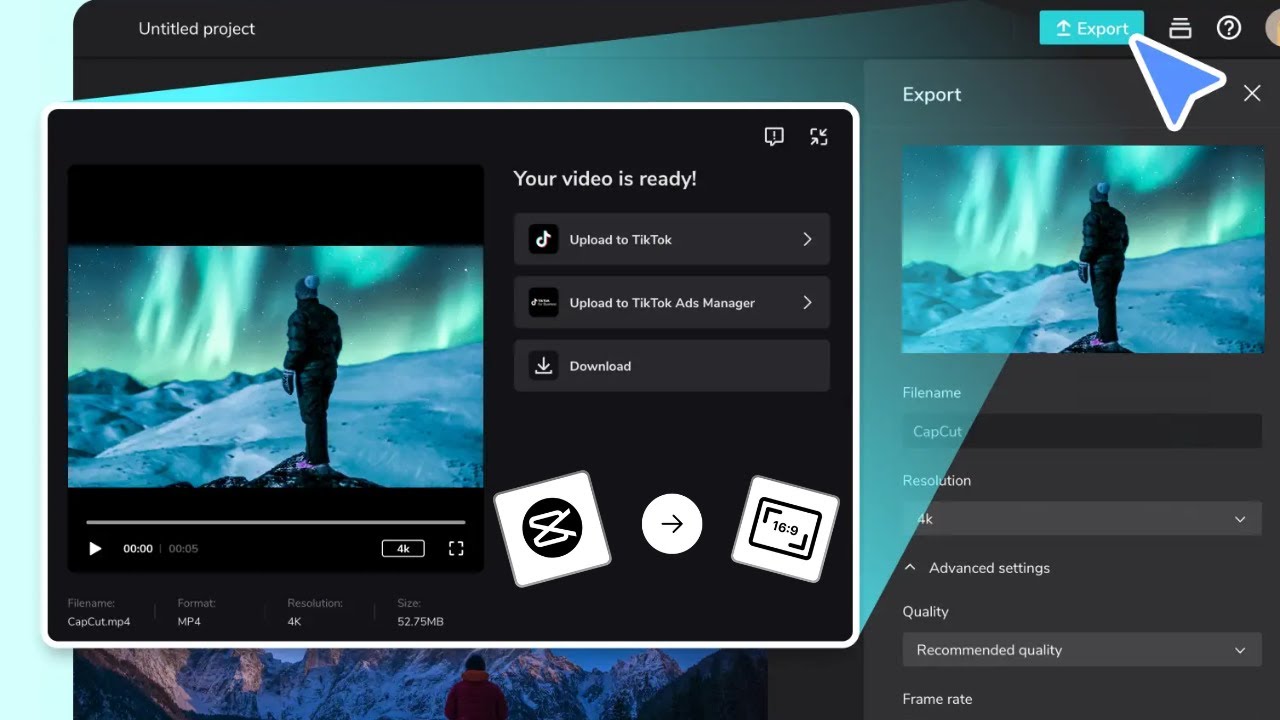Click the video progress bar

pos(276,522)
